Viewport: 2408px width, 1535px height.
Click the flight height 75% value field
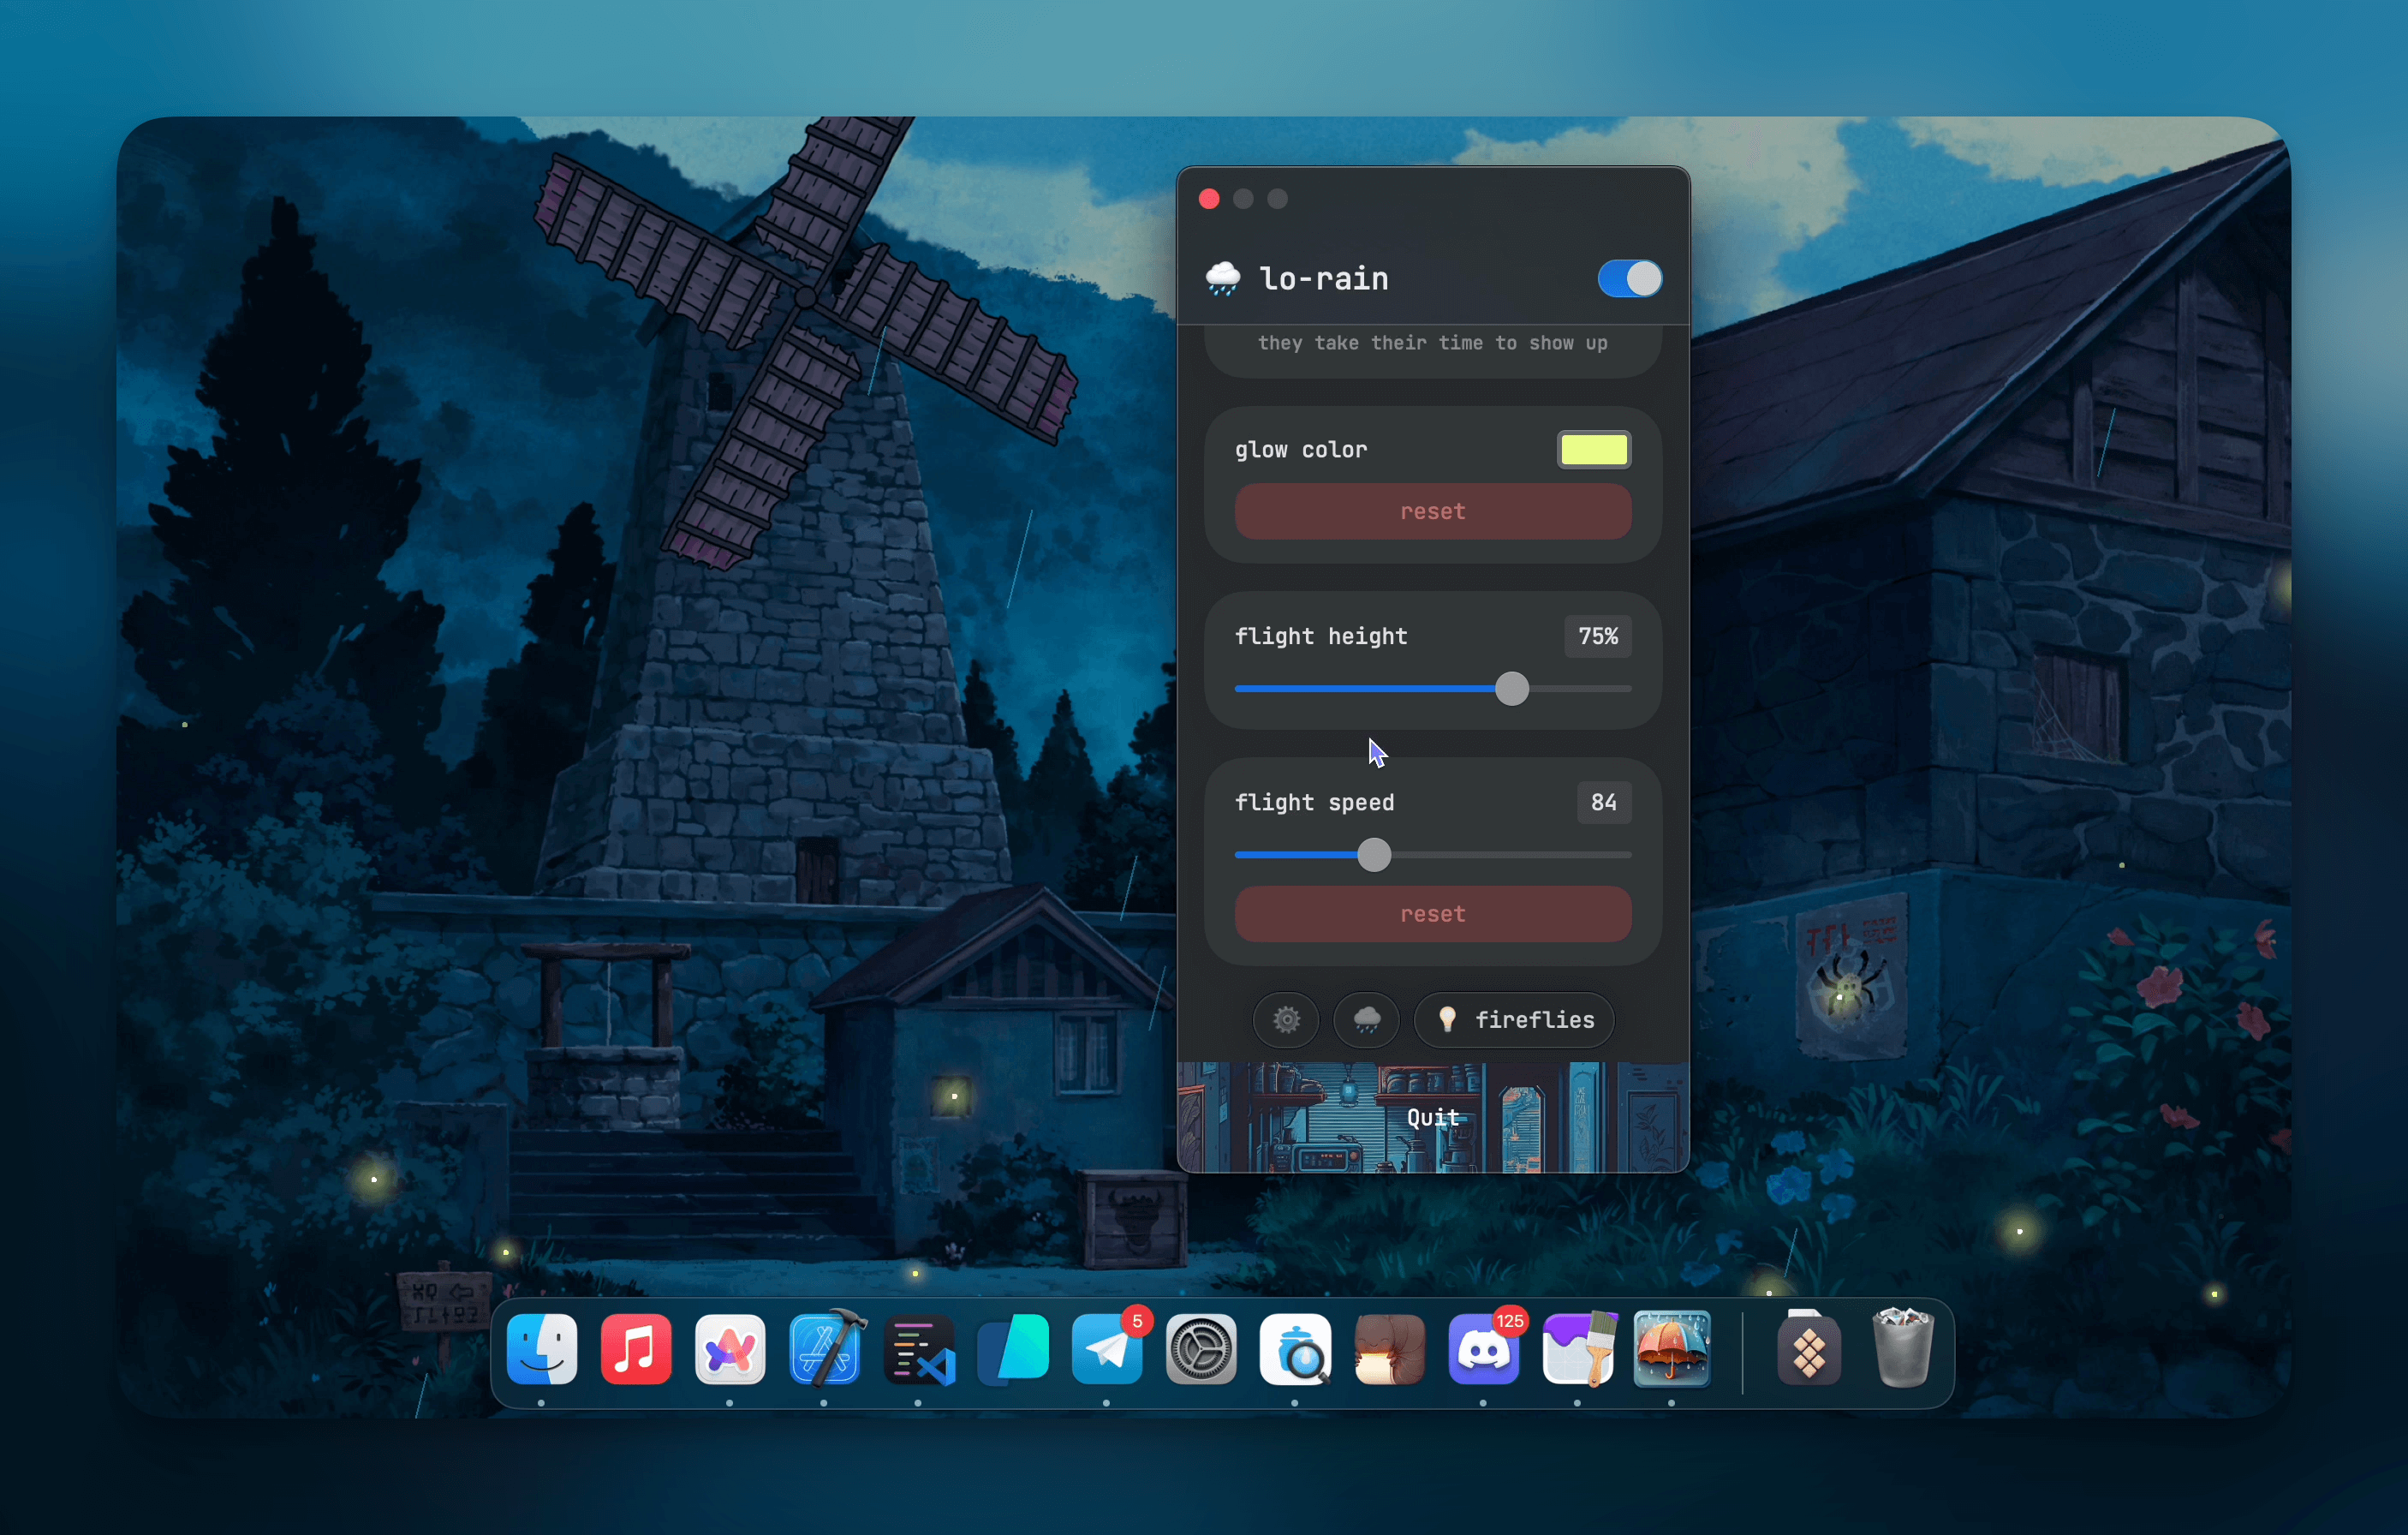coord(1597,636)
